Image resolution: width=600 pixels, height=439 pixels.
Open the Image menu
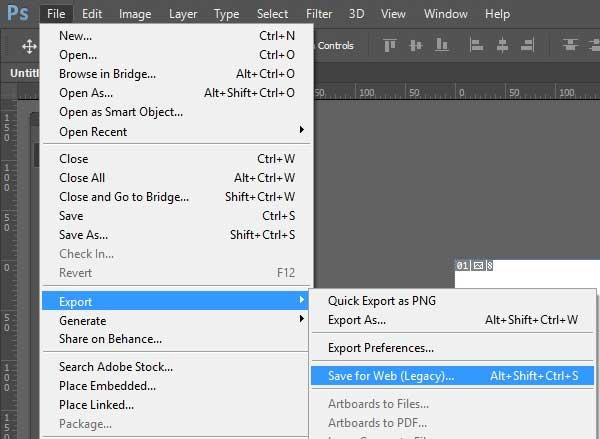point(135,14)
